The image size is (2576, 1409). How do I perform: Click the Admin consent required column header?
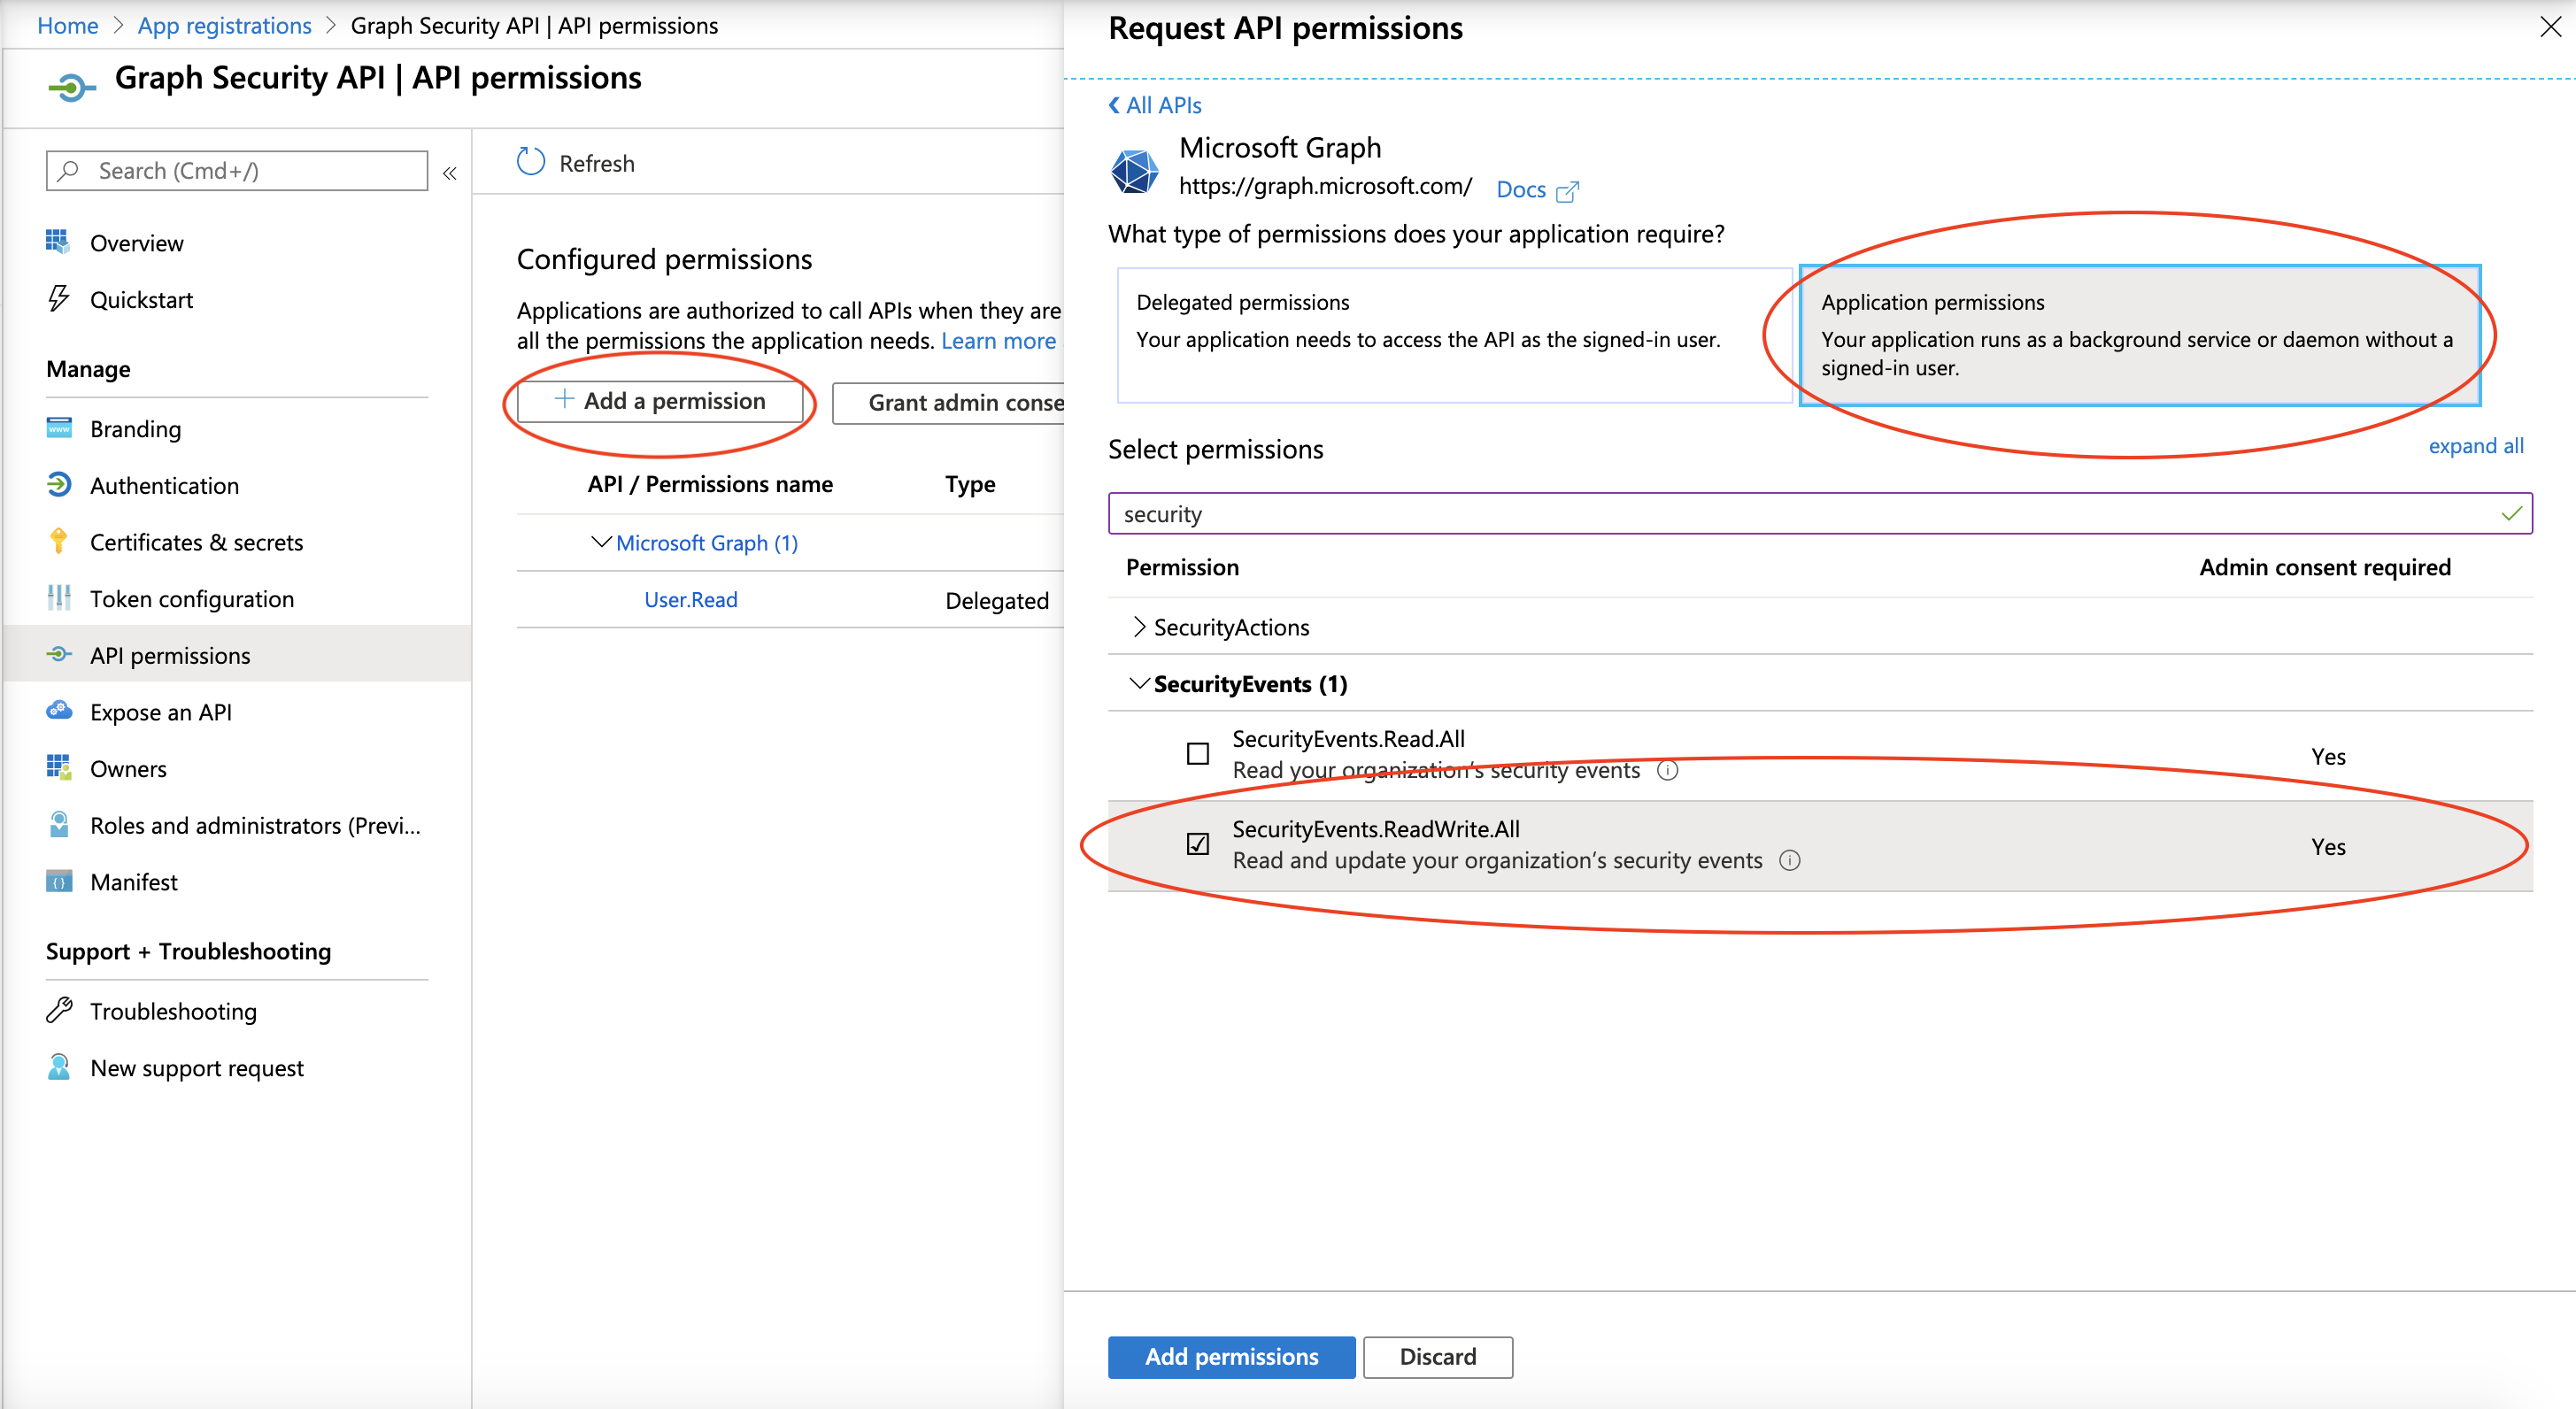pyautogui.click(x=2324, y=567)
